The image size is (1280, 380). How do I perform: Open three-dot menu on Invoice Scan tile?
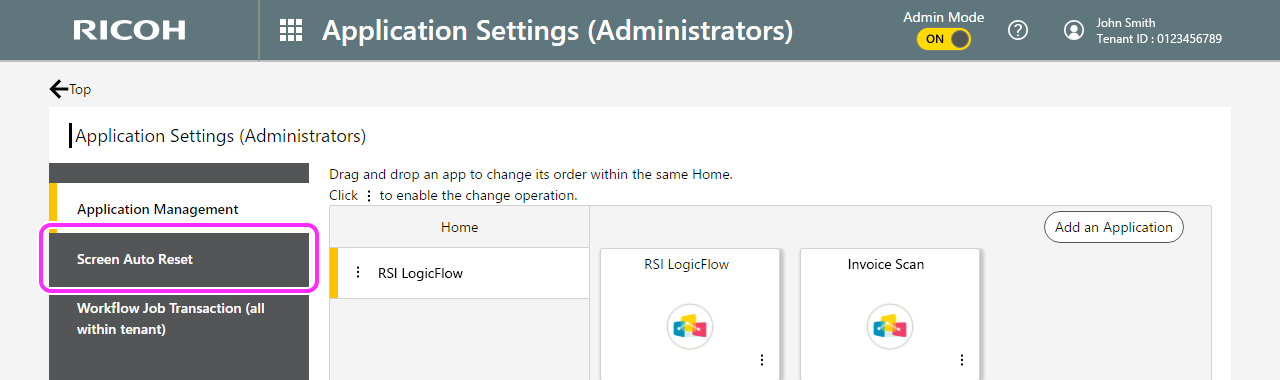tap(961, 360)
